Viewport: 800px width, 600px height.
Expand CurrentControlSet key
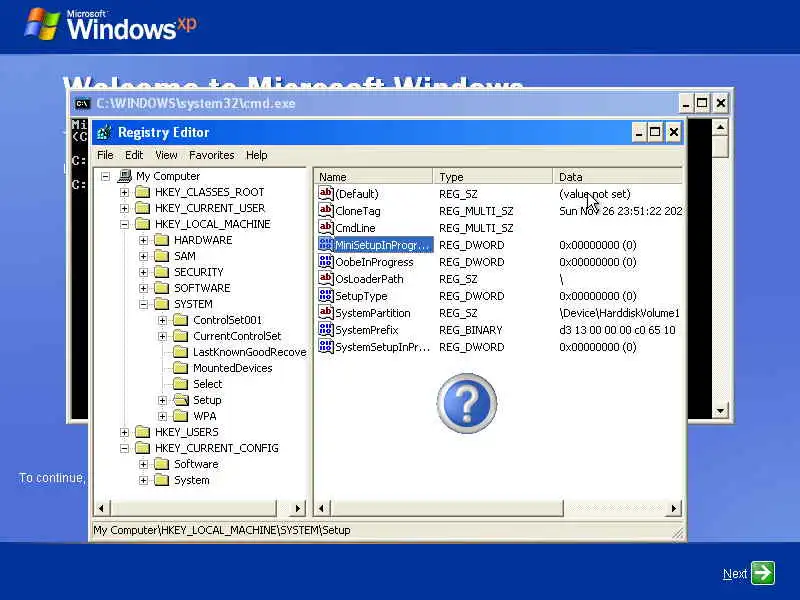[162, 336]
